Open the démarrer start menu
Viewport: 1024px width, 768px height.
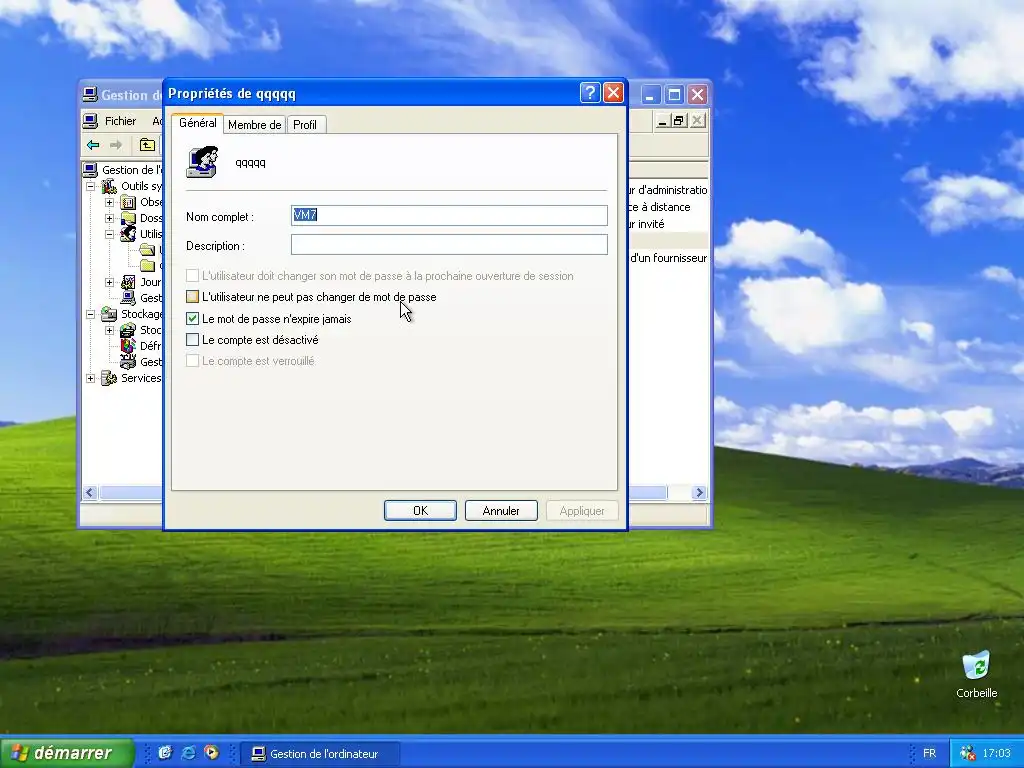67,753
